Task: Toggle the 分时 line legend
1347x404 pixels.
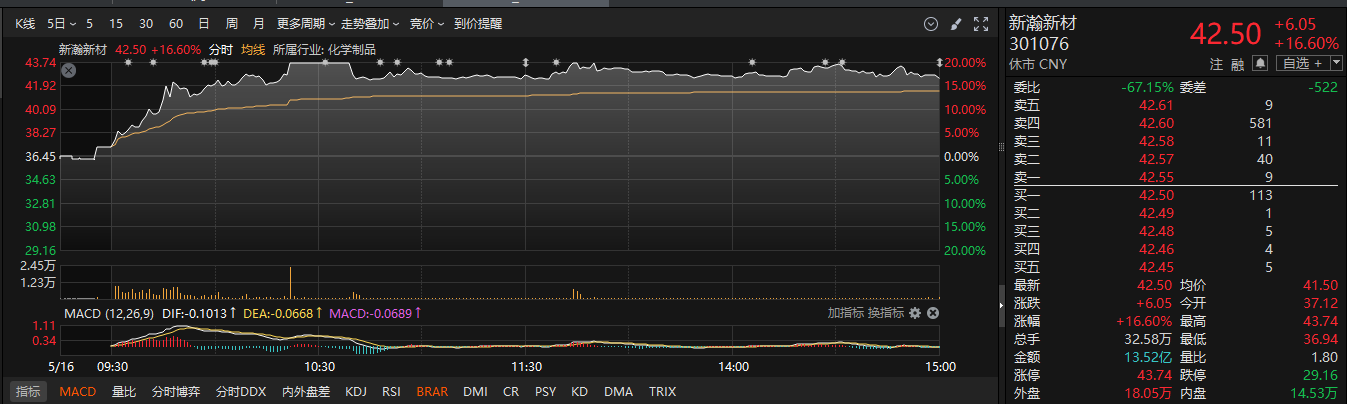Action: [220, 49]
